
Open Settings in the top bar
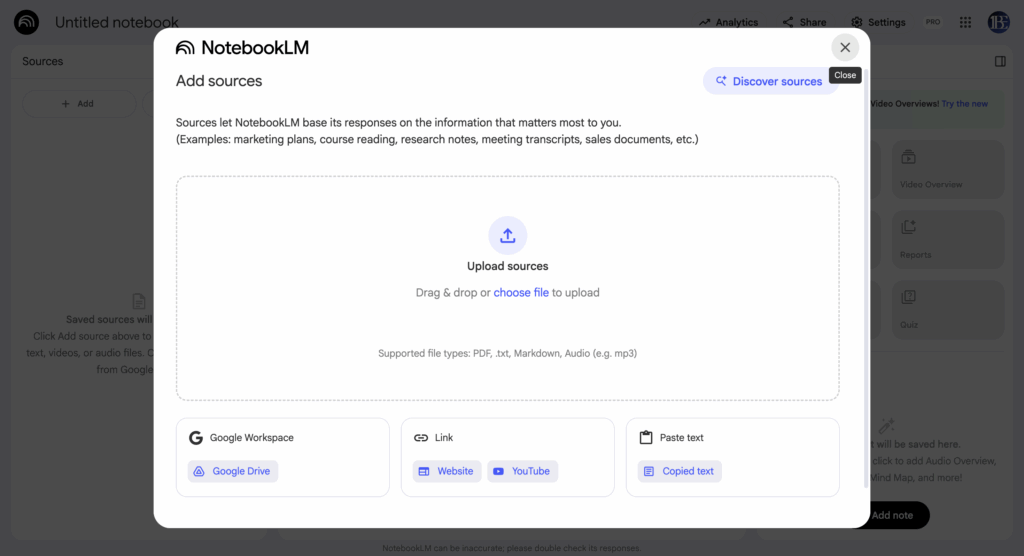point(878,22)
